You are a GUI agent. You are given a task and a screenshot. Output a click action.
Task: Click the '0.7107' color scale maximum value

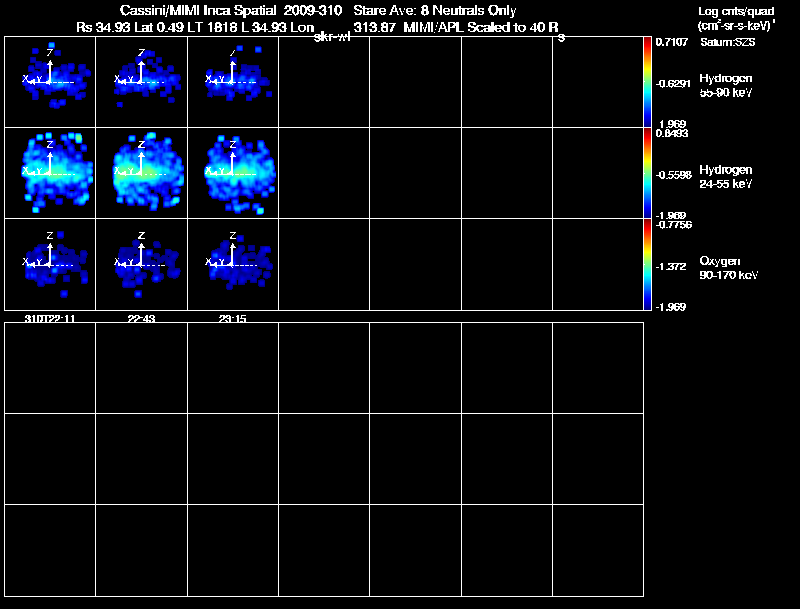[671, 42]
